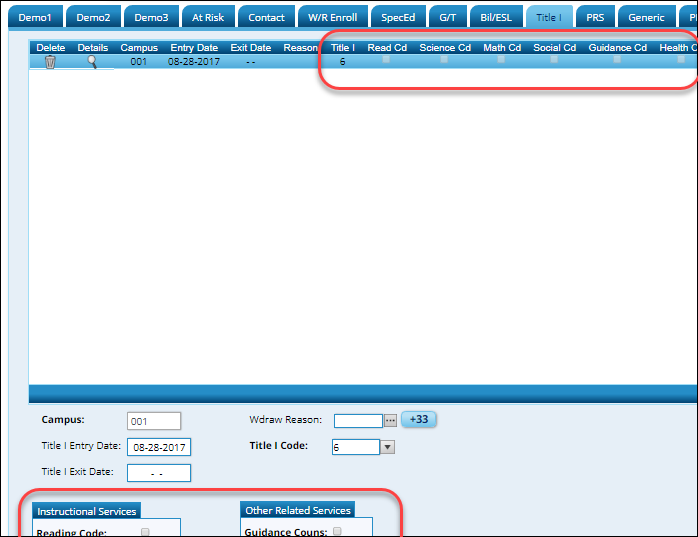The height and width of the screenshot is (537, 698).
Task: Click the Title I Exit Date field
Action: 158,473
